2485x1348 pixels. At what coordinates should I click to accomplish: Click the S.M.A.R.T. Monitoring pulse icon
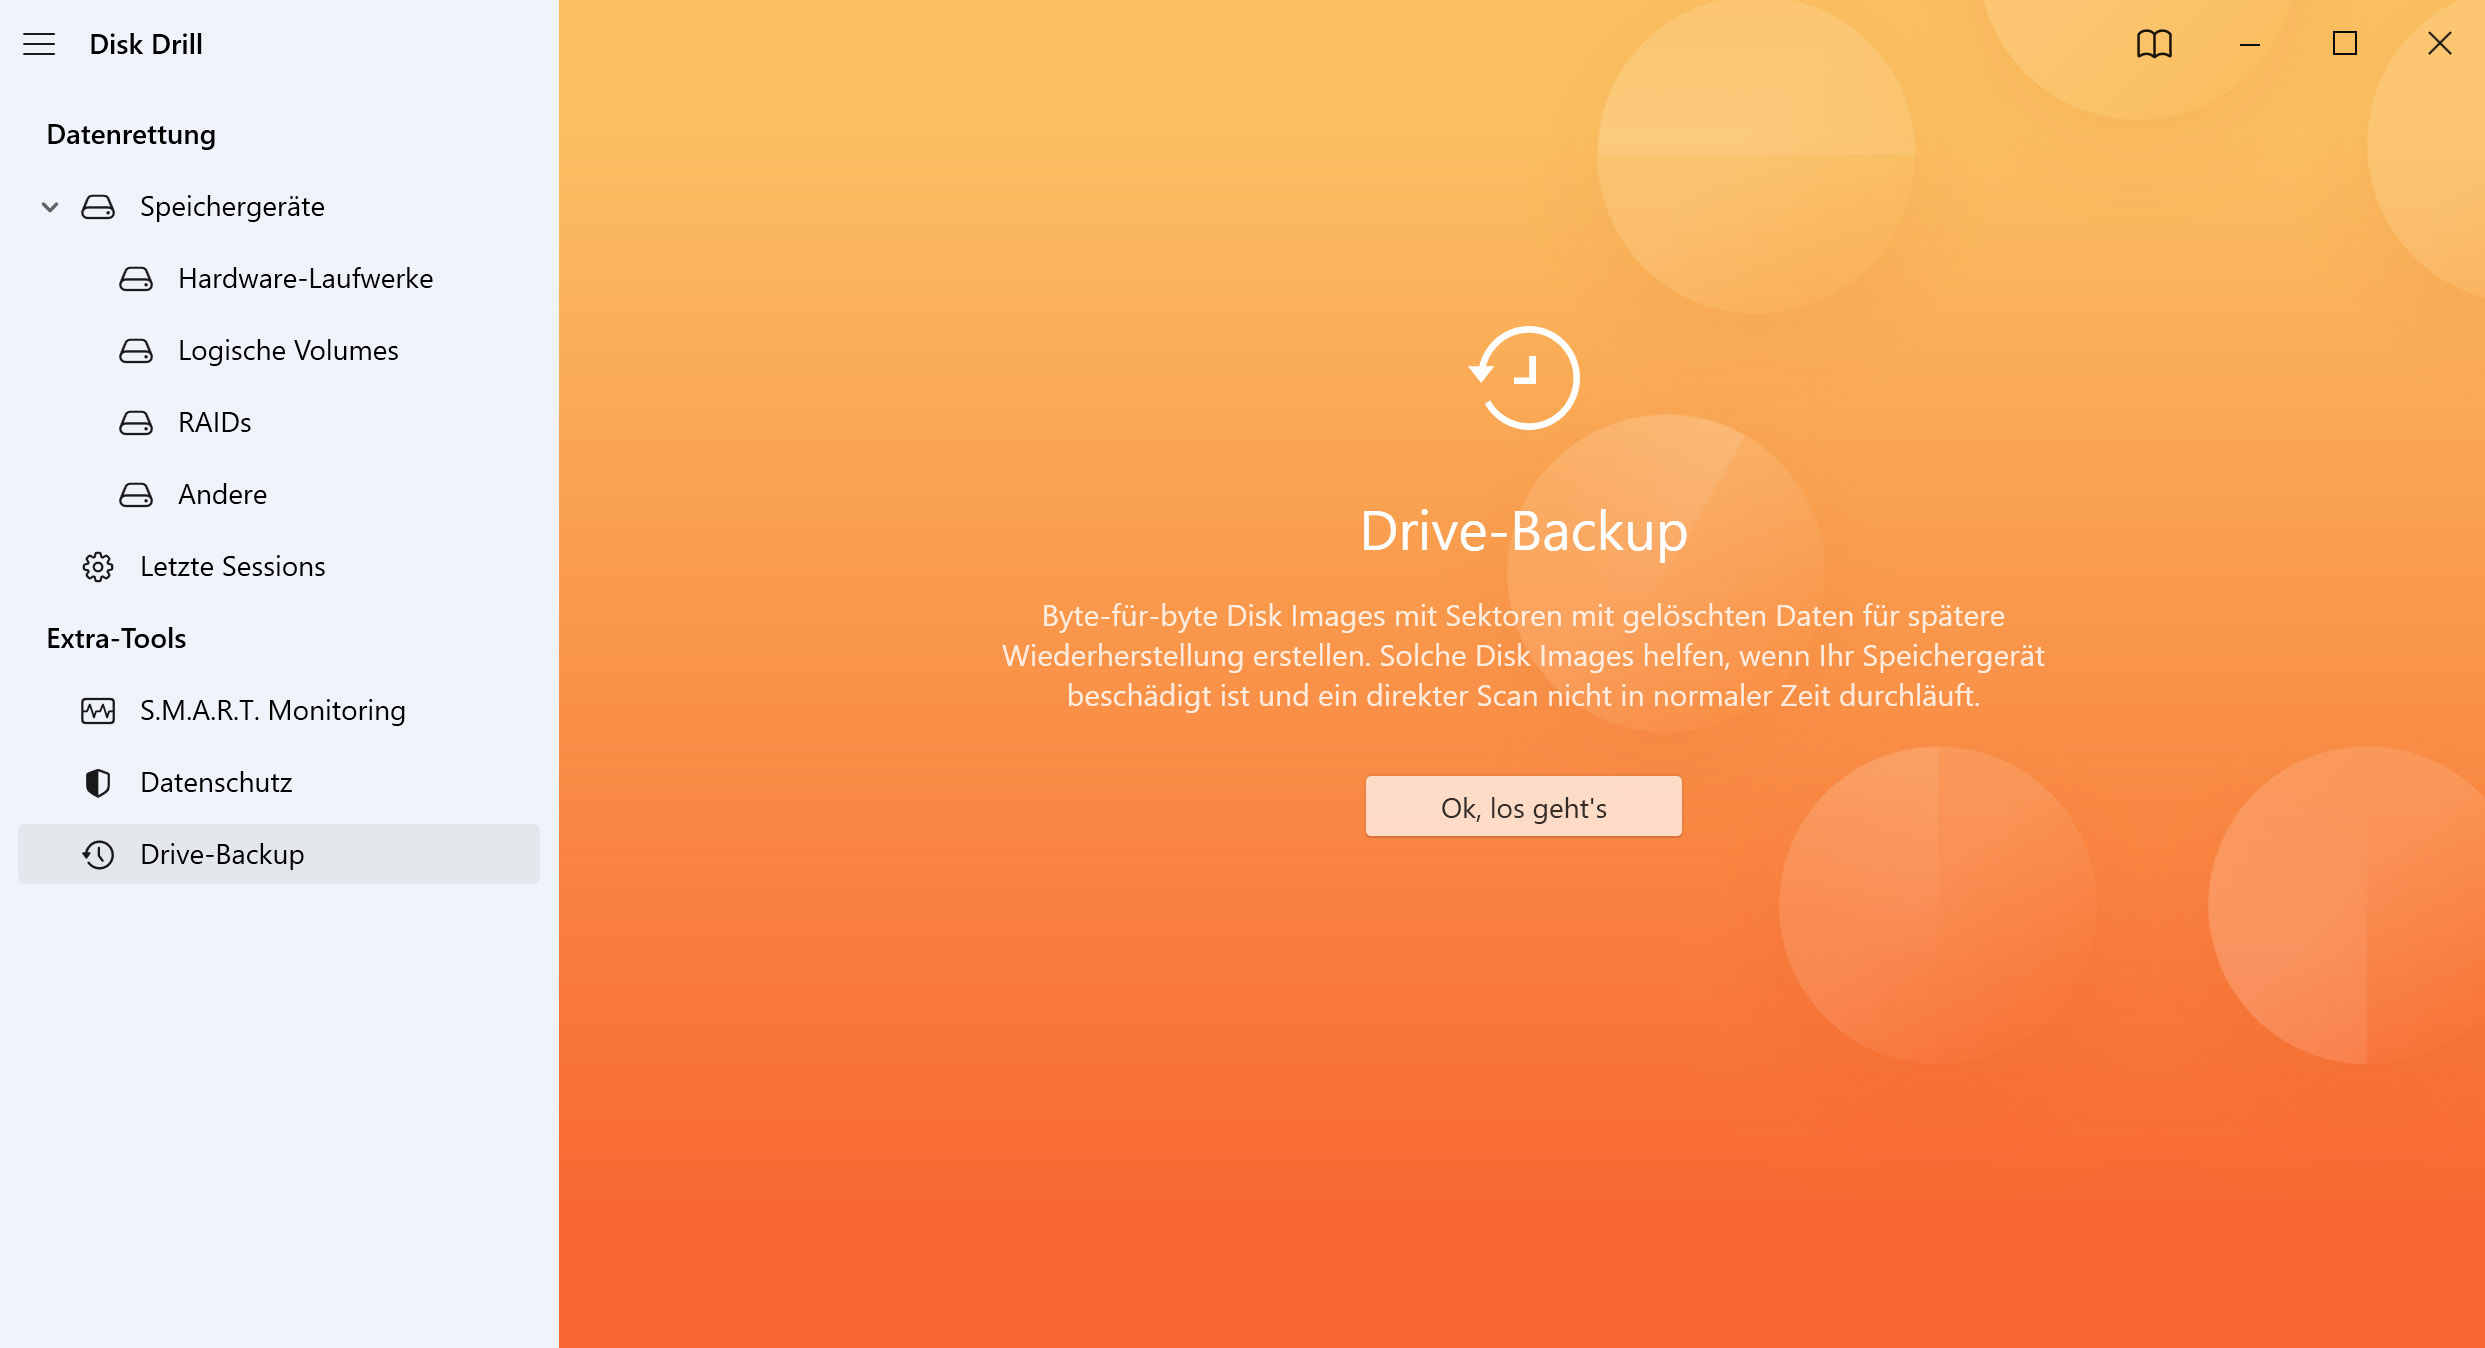98,711
